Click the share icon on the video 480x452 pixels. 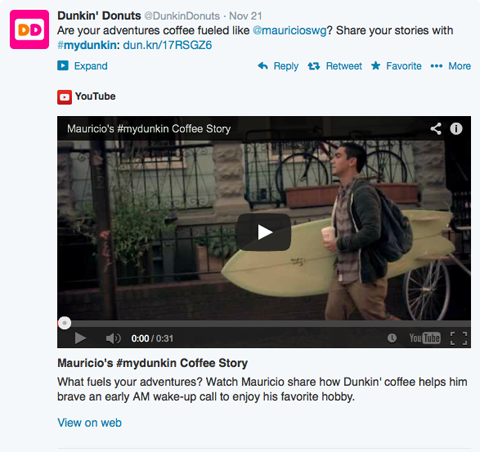coord(436,129)
